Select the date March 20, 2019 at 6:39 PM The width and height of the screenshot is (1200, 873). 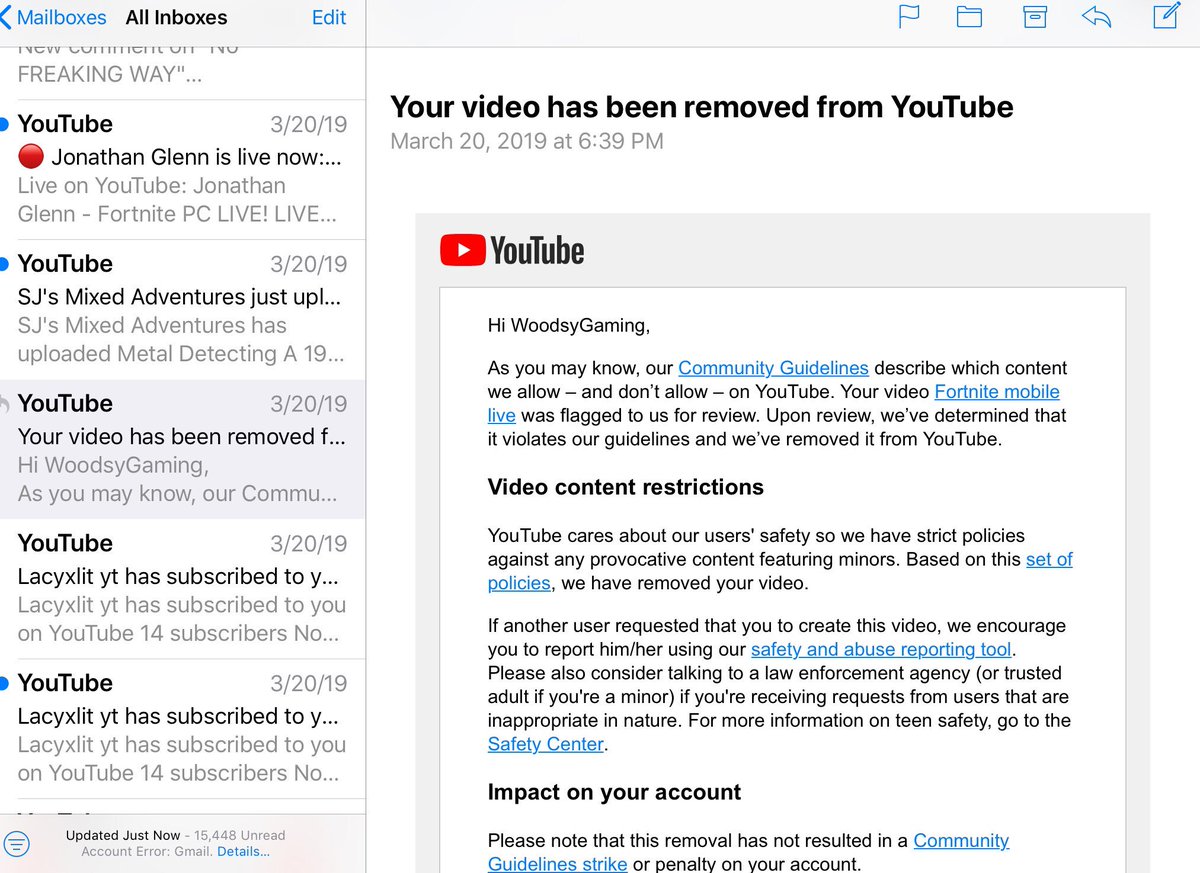[527, 141]
